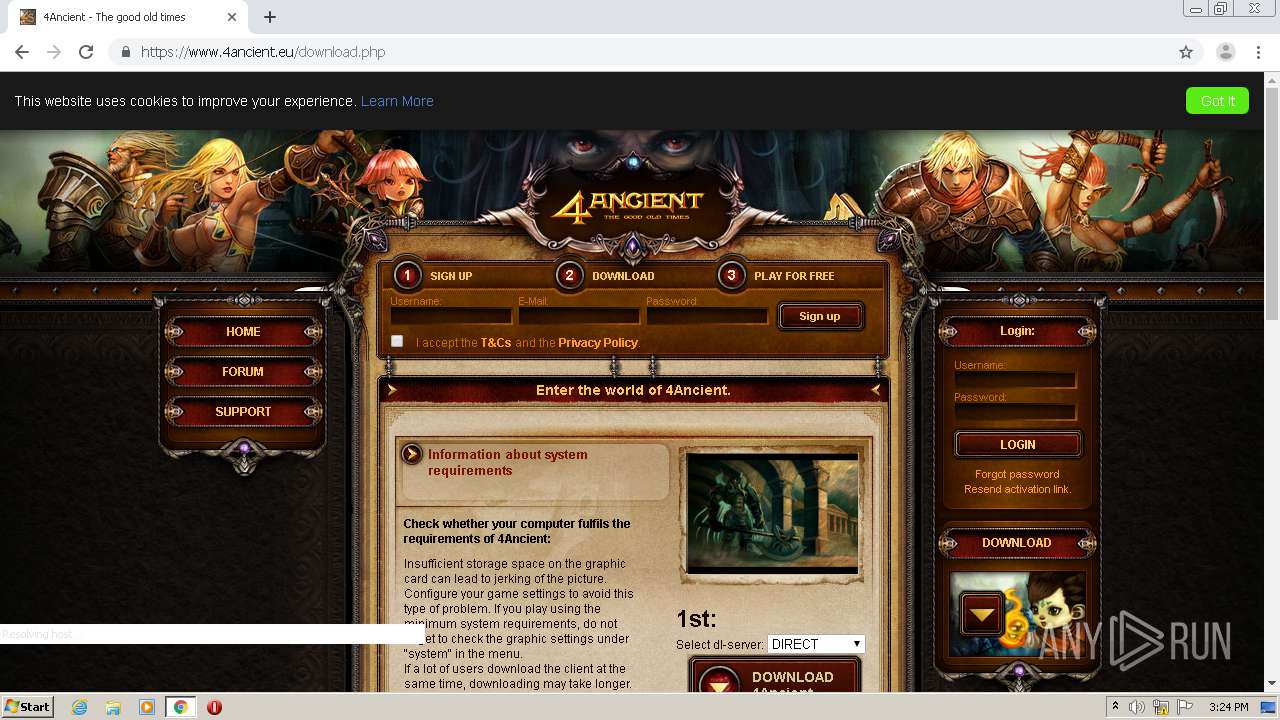Focus the sign-up Username field
The image size is (1280, 720).
[451, 316]
